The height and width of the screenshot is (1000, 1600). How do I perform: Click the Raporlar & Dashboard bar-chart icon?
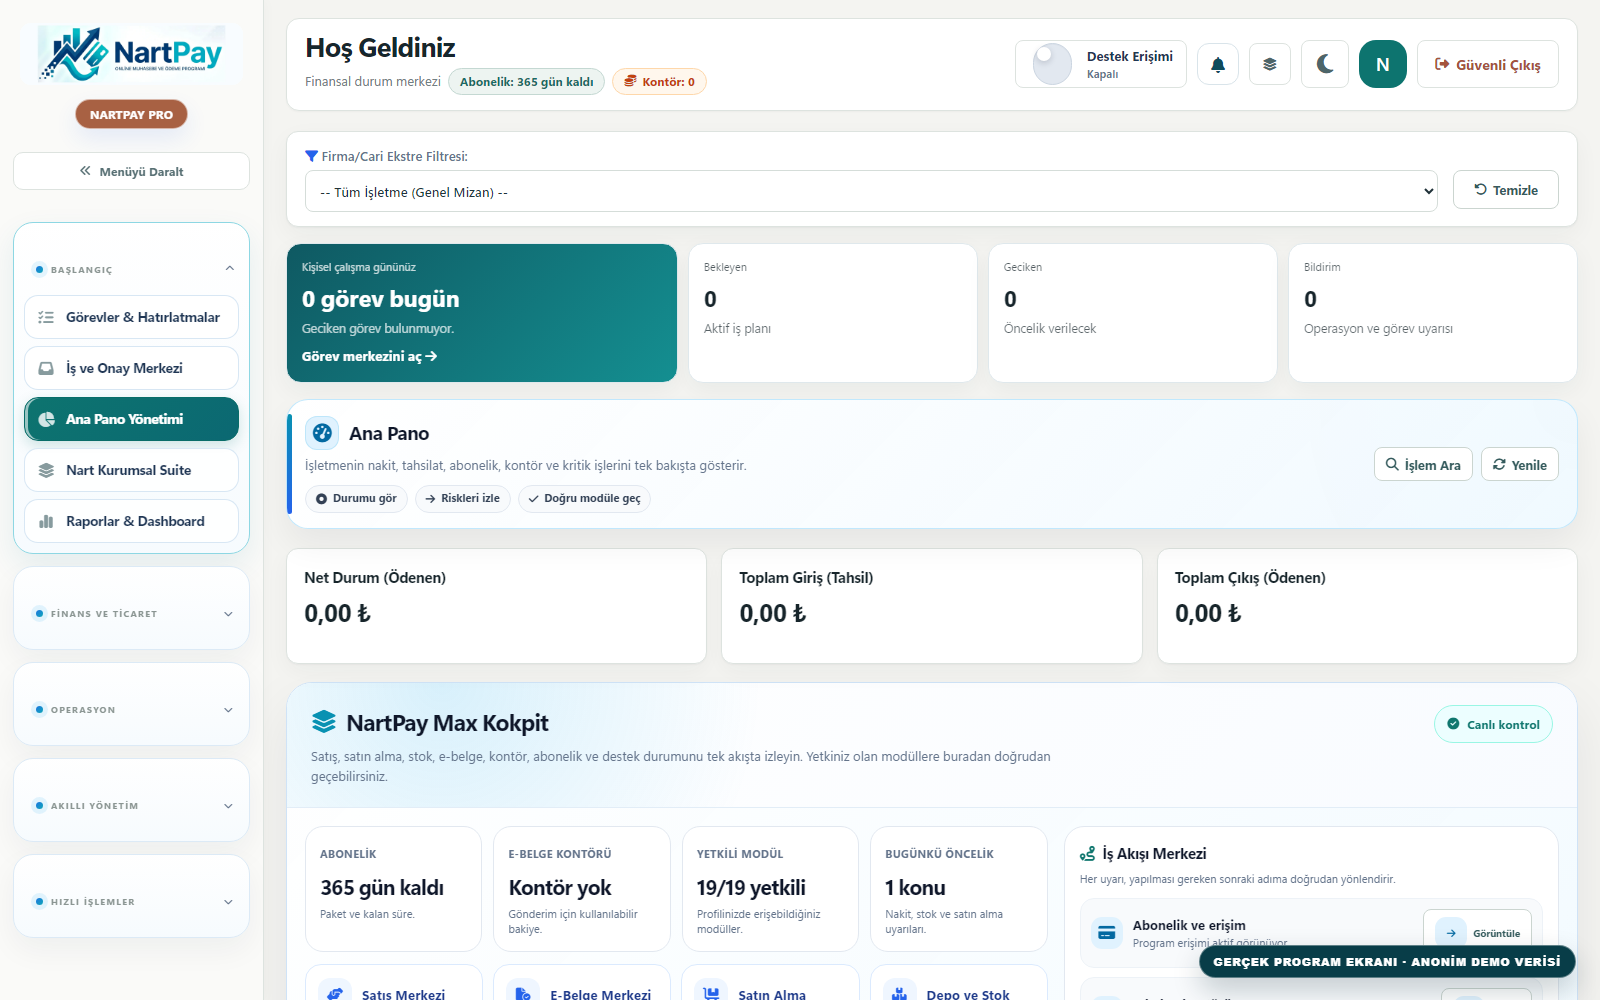(46, 521)
